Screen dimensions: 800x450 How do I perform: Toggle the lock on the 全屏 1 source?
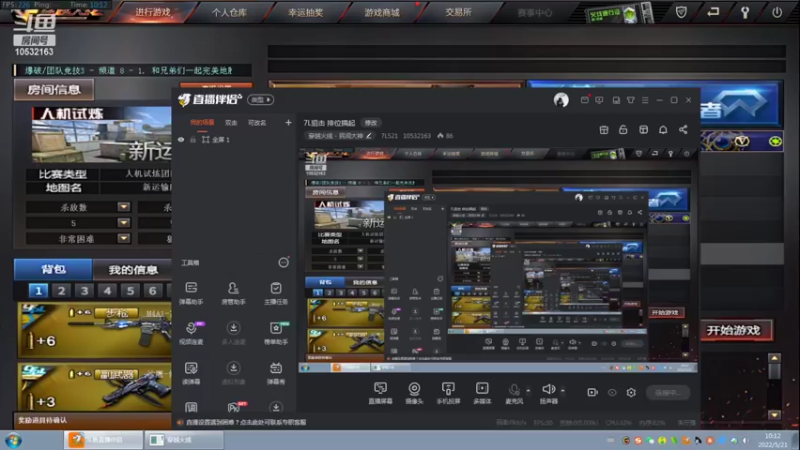tap(193, 139)
